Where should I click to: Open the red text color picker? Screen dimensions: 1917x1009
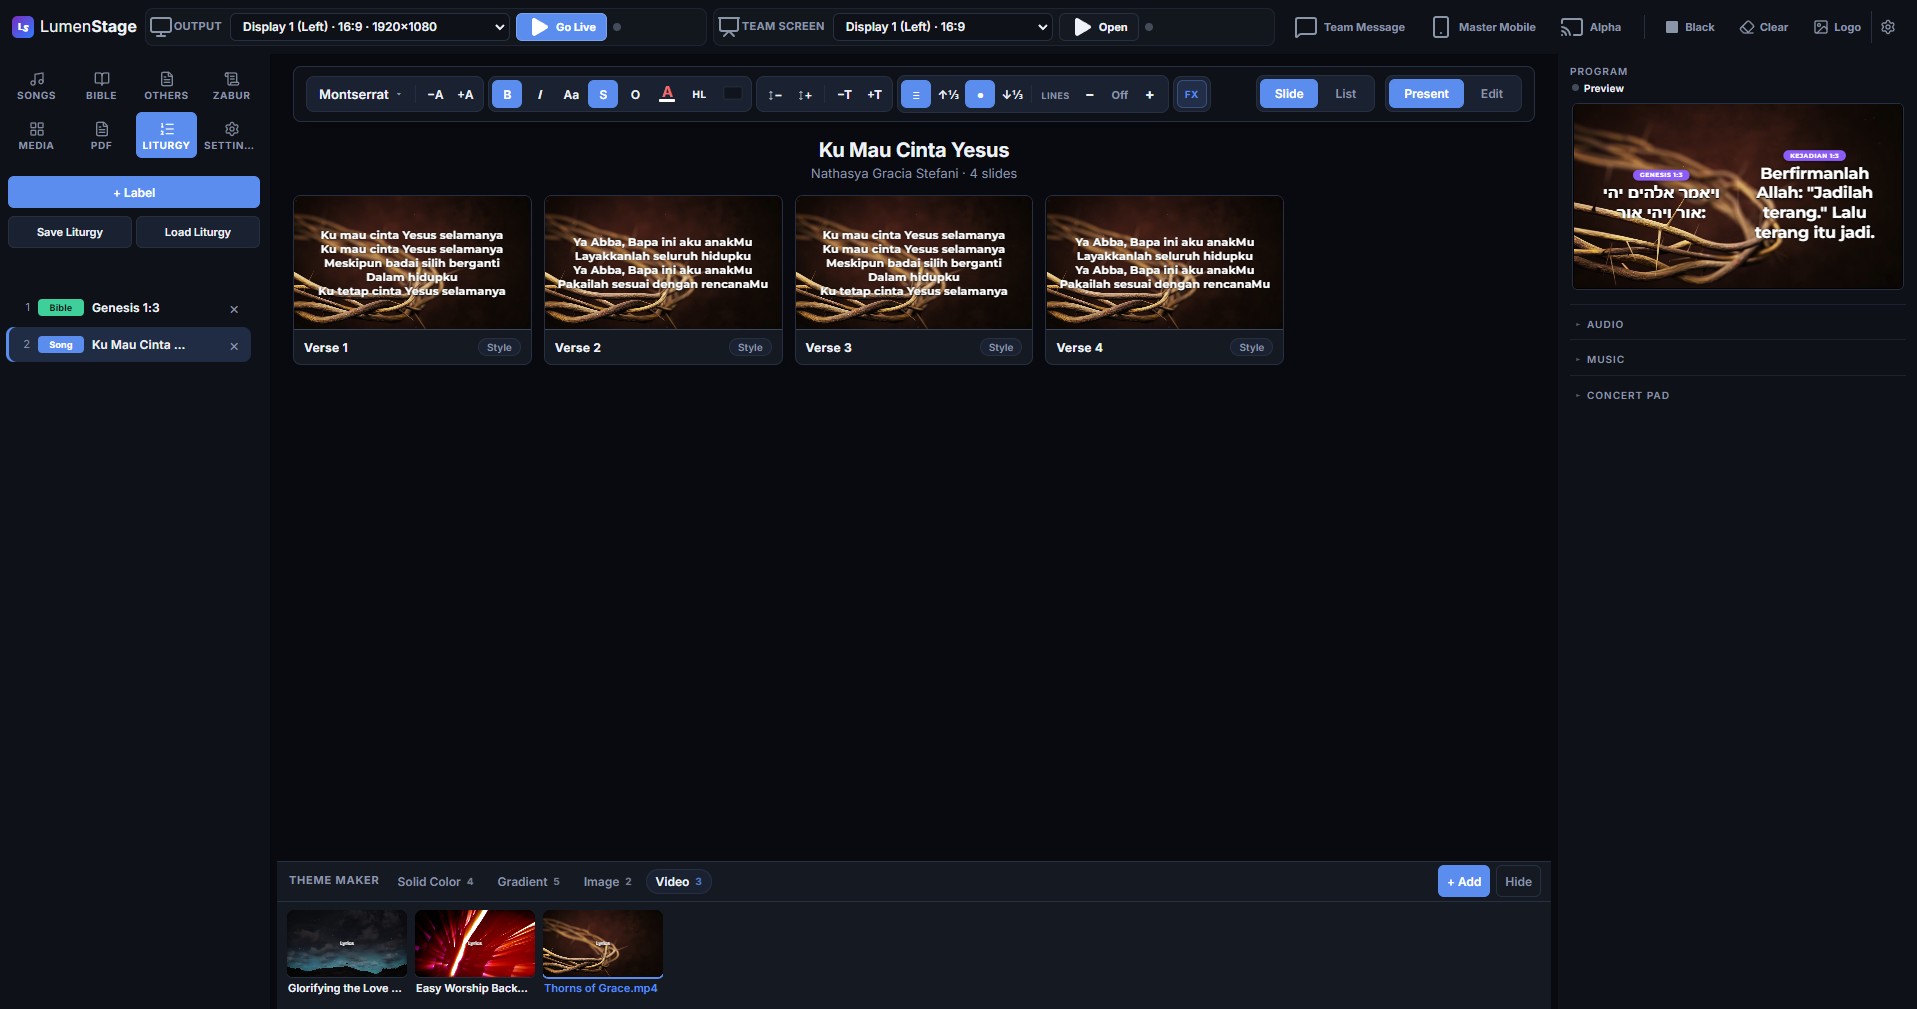pos(667,95)
